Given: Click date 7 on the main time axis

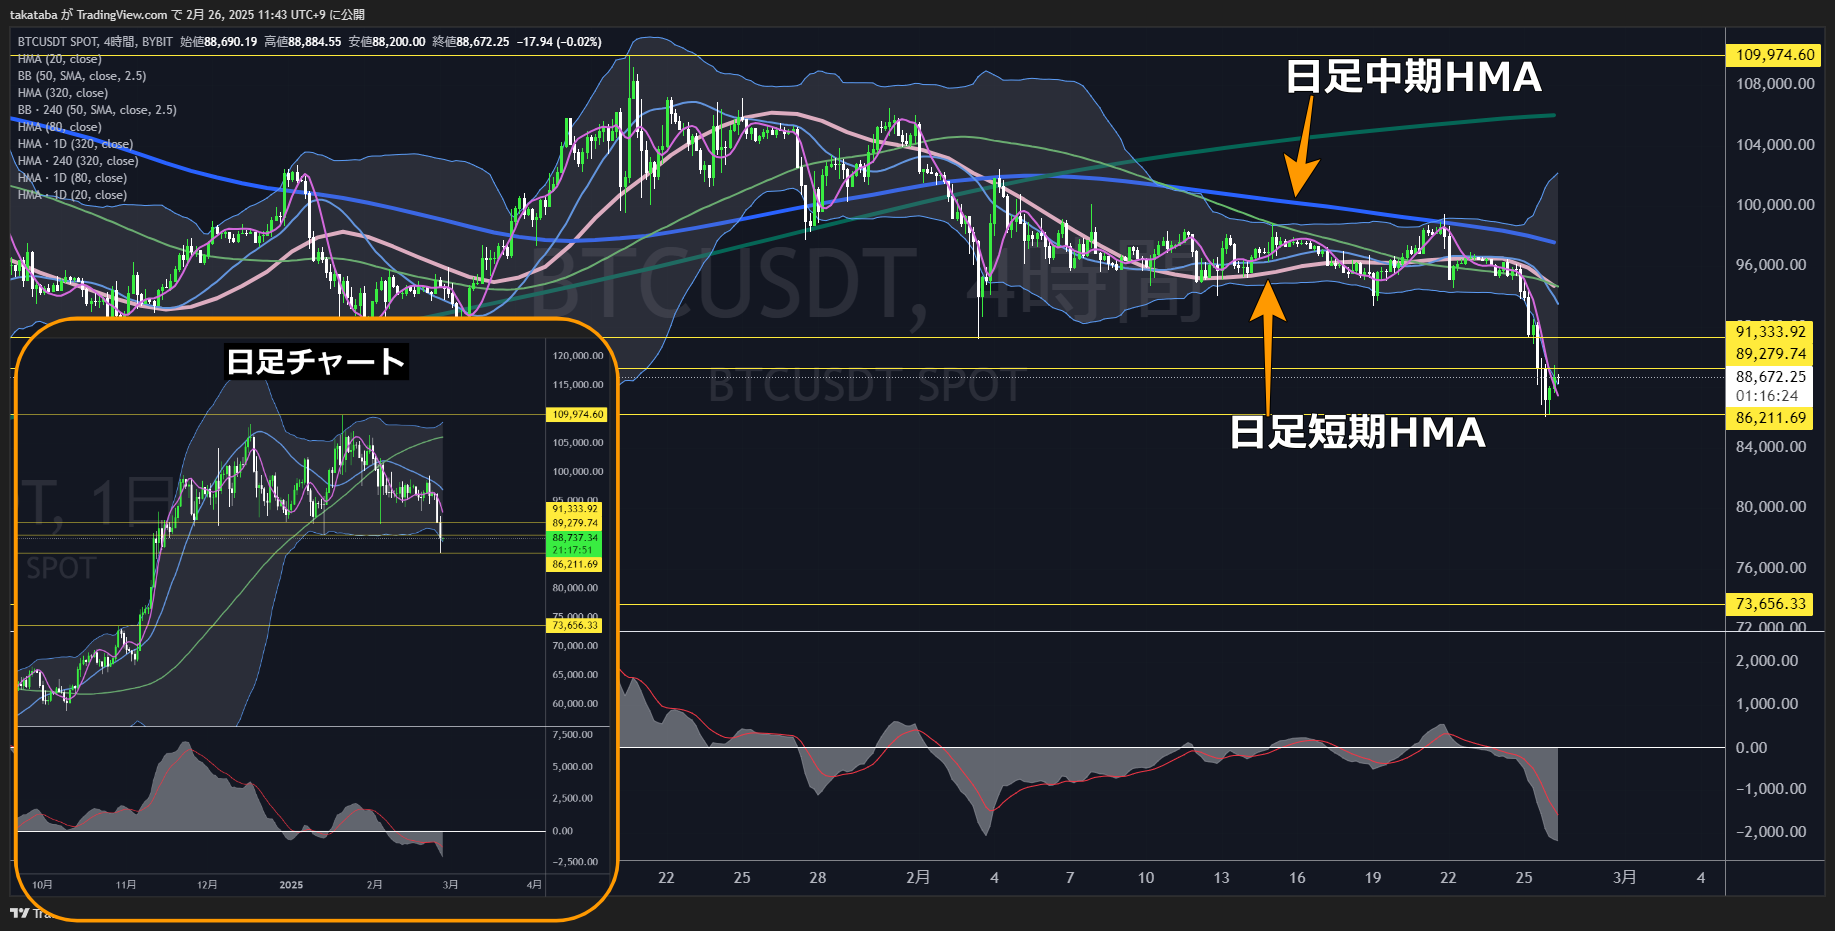Looking at the screenshot, I should (1070, 878).
